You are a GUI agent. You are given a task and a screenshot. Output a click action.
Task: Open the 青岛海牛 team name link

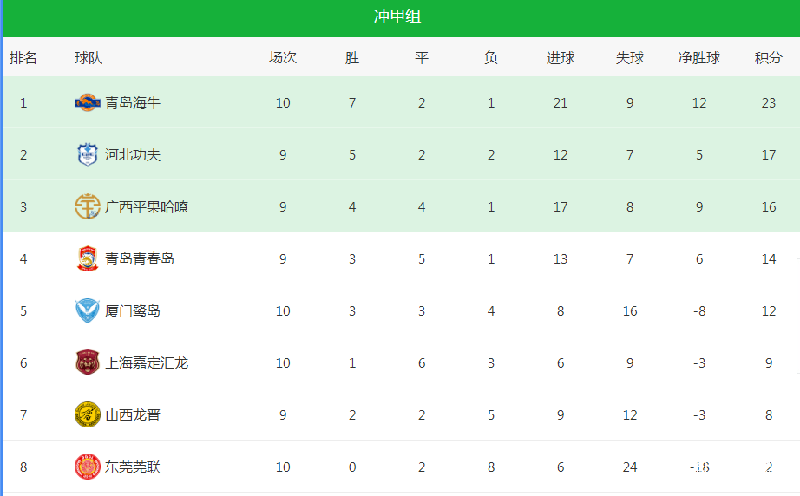[x=133, y=103]
